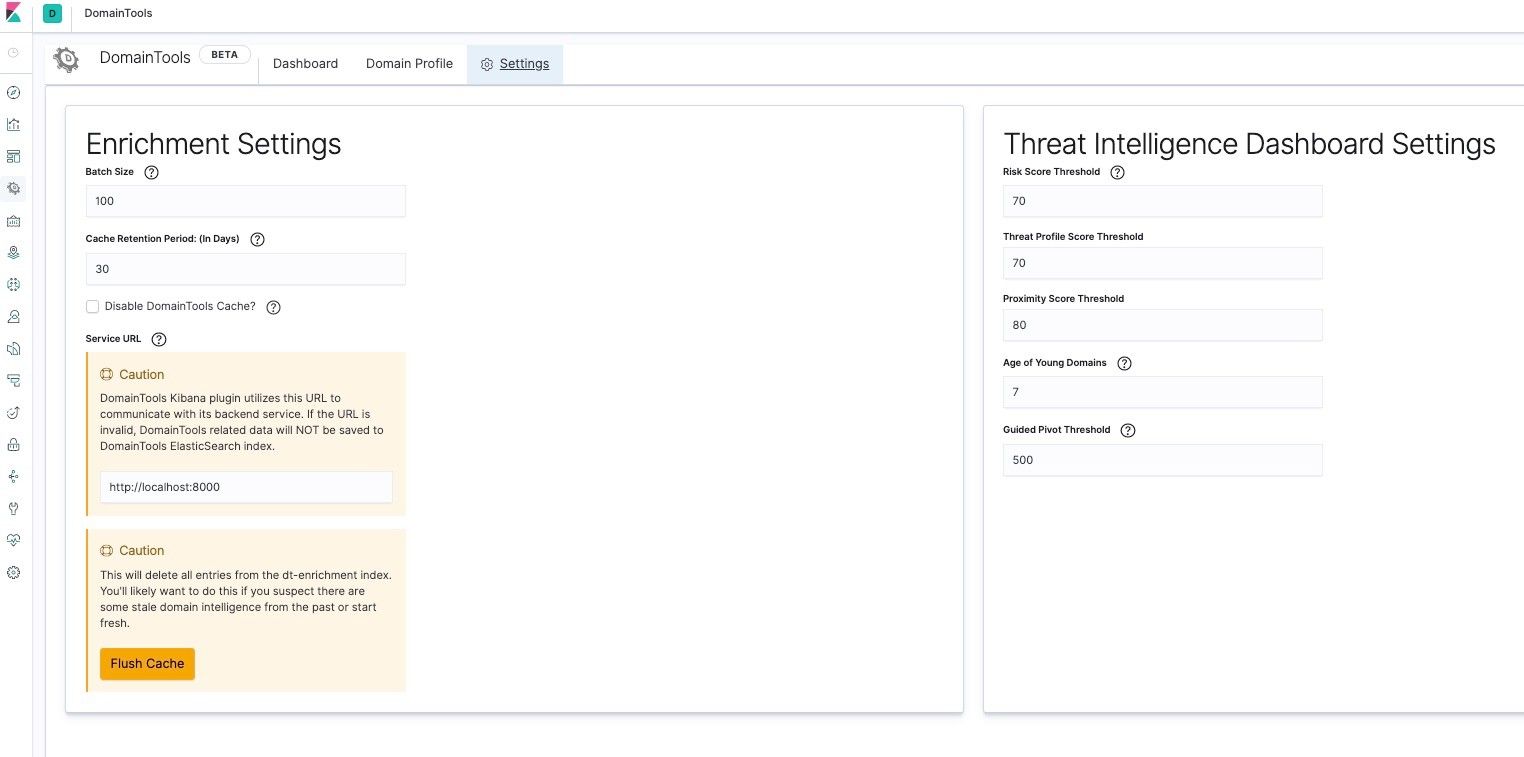
Task: Open Dashboard icon in sidebar
Action: coord(13,156)
